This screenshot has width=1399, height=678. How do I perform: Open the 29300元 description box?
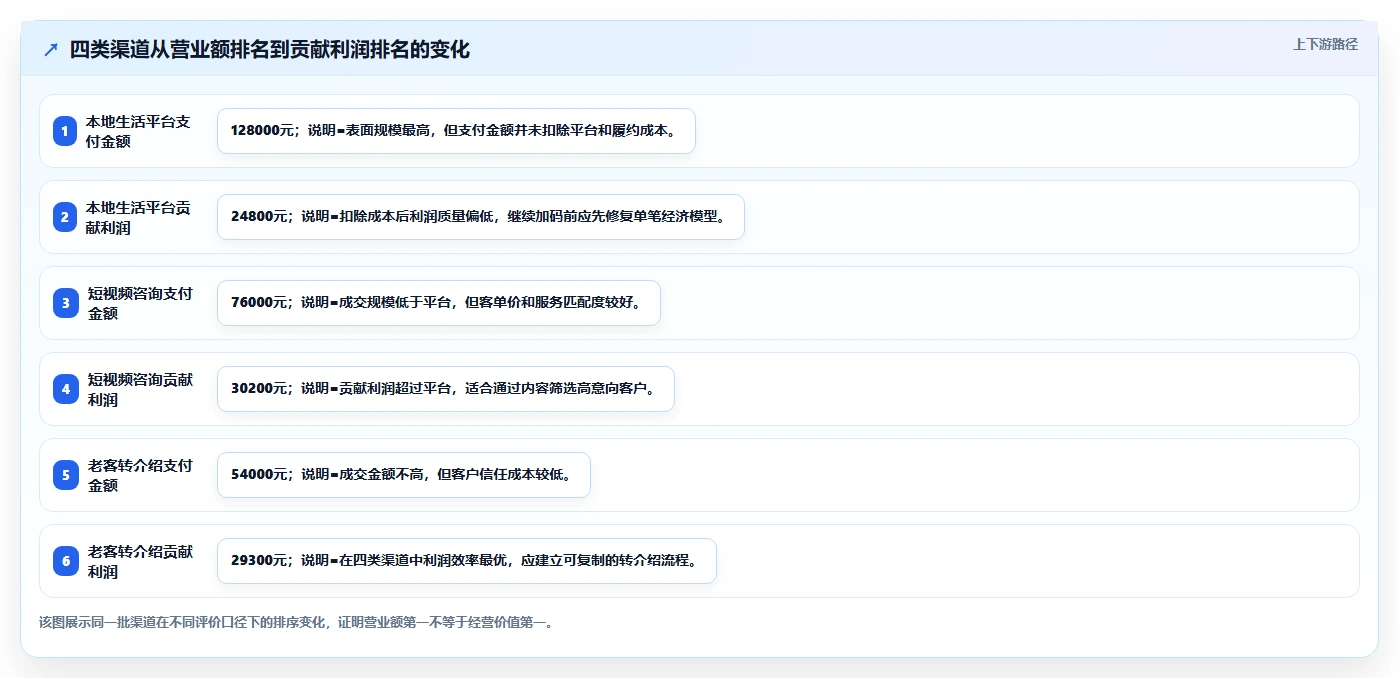(467, 561)
